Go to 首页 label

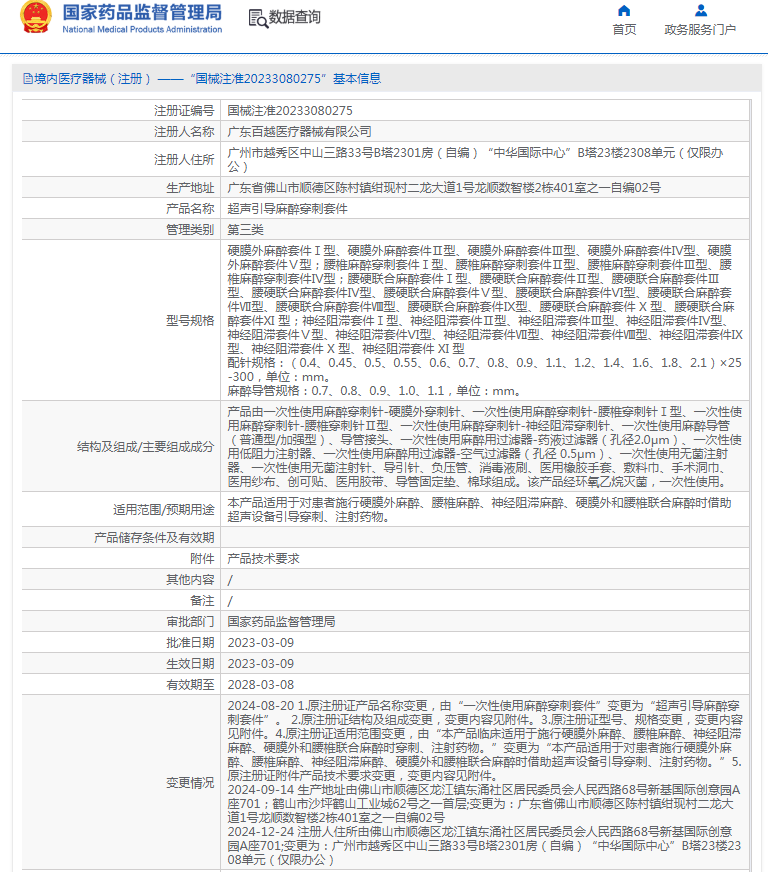(624, 29)
